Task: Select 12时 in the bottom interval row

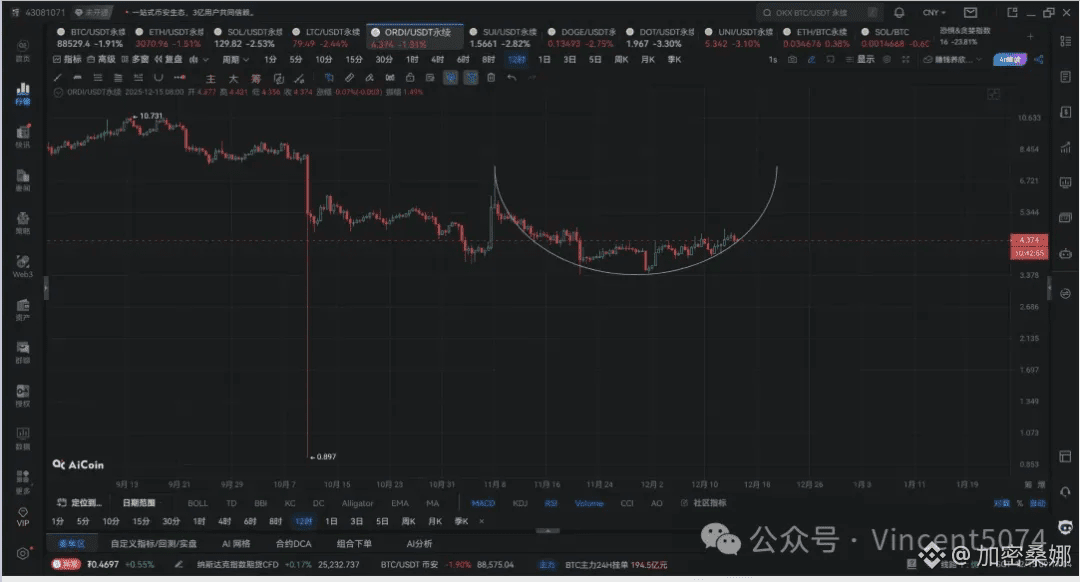Action: coord(303,521)
